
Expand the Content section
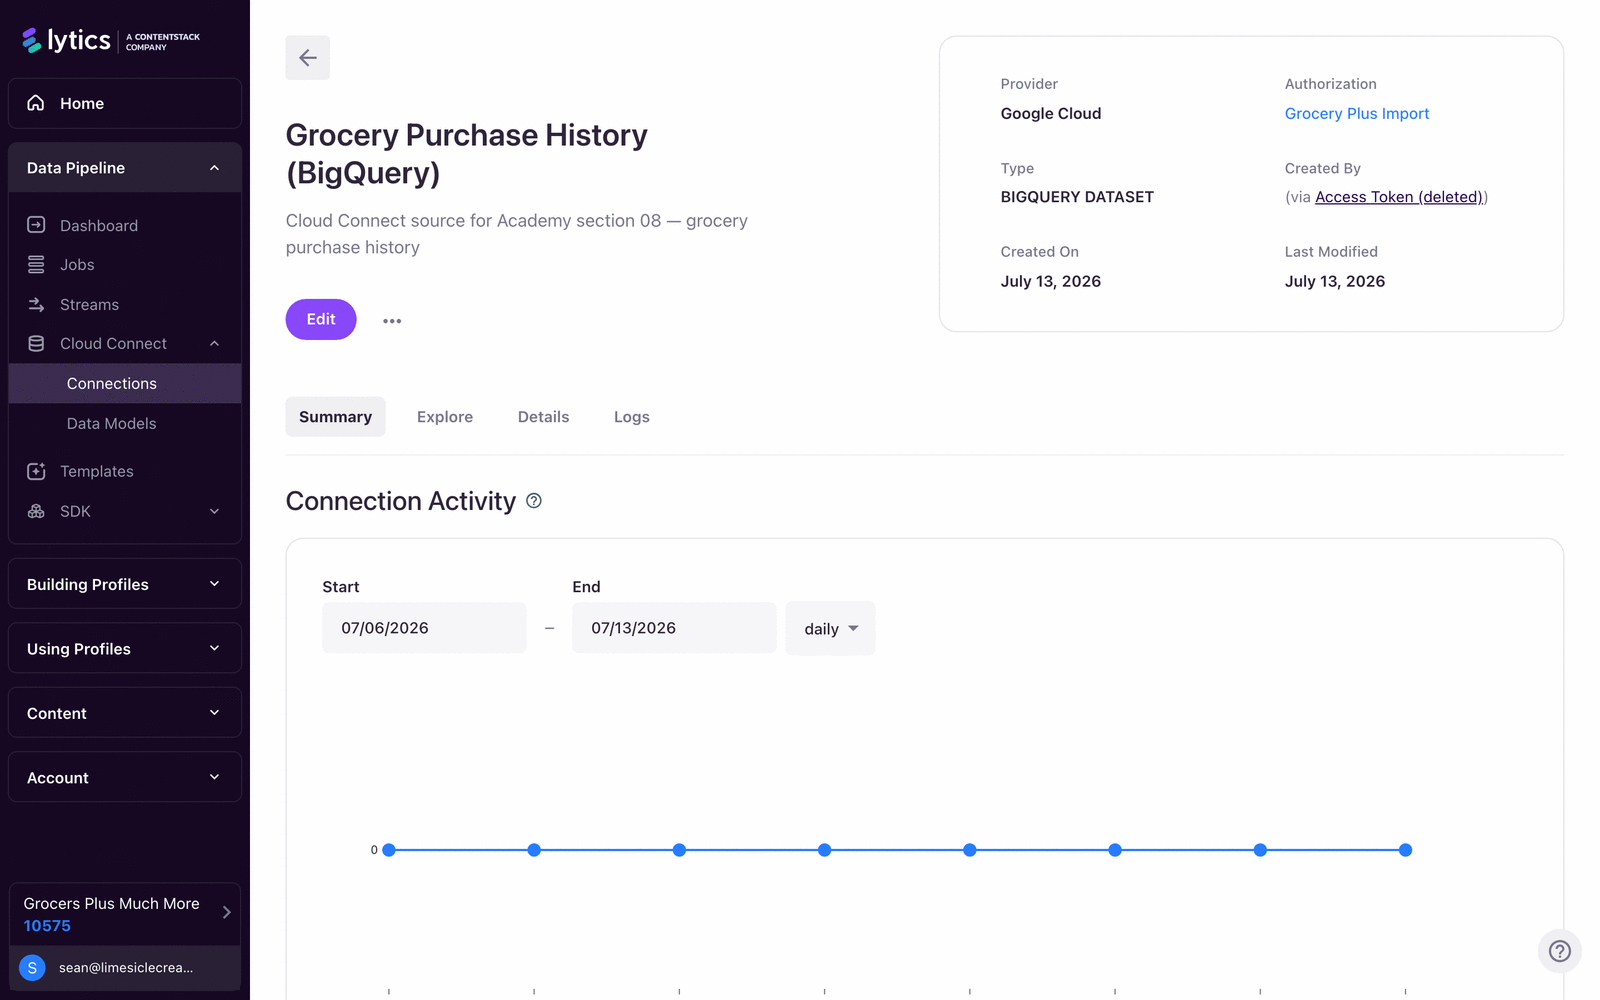coord(125,713)
